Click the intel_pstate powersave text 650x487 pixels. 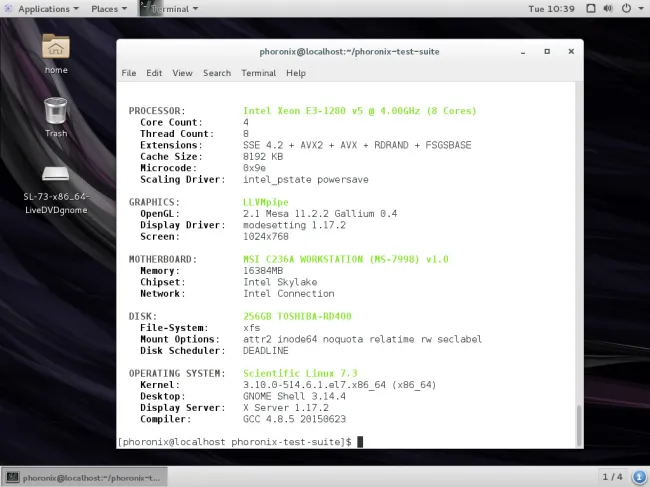point(306,179)
